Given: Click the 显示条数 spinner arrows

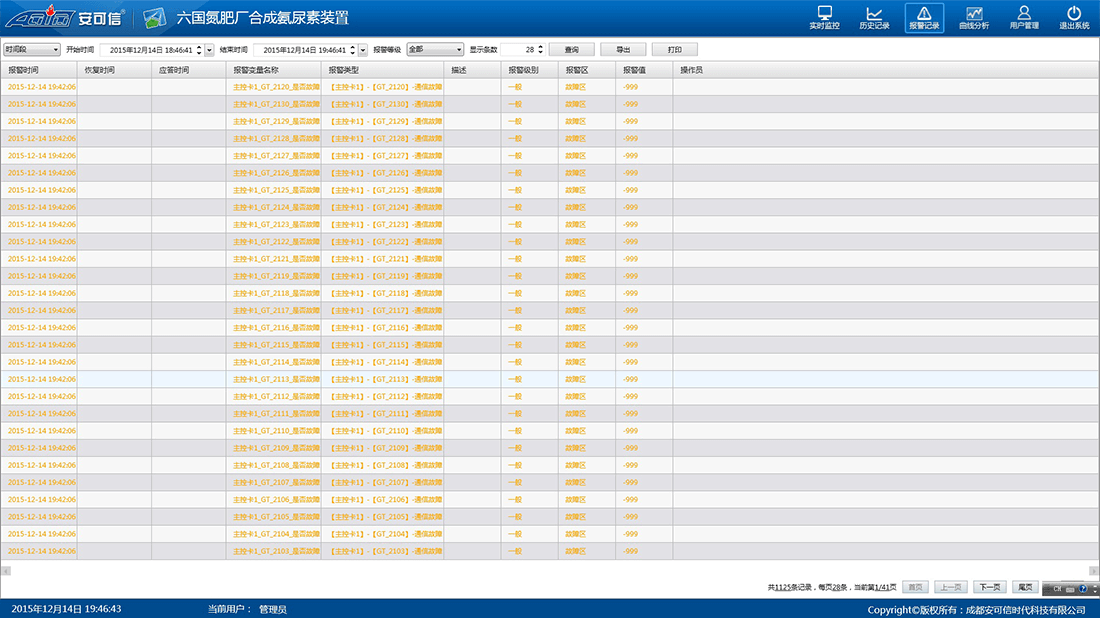Looking at the screenshot, I should click(540, 50).
